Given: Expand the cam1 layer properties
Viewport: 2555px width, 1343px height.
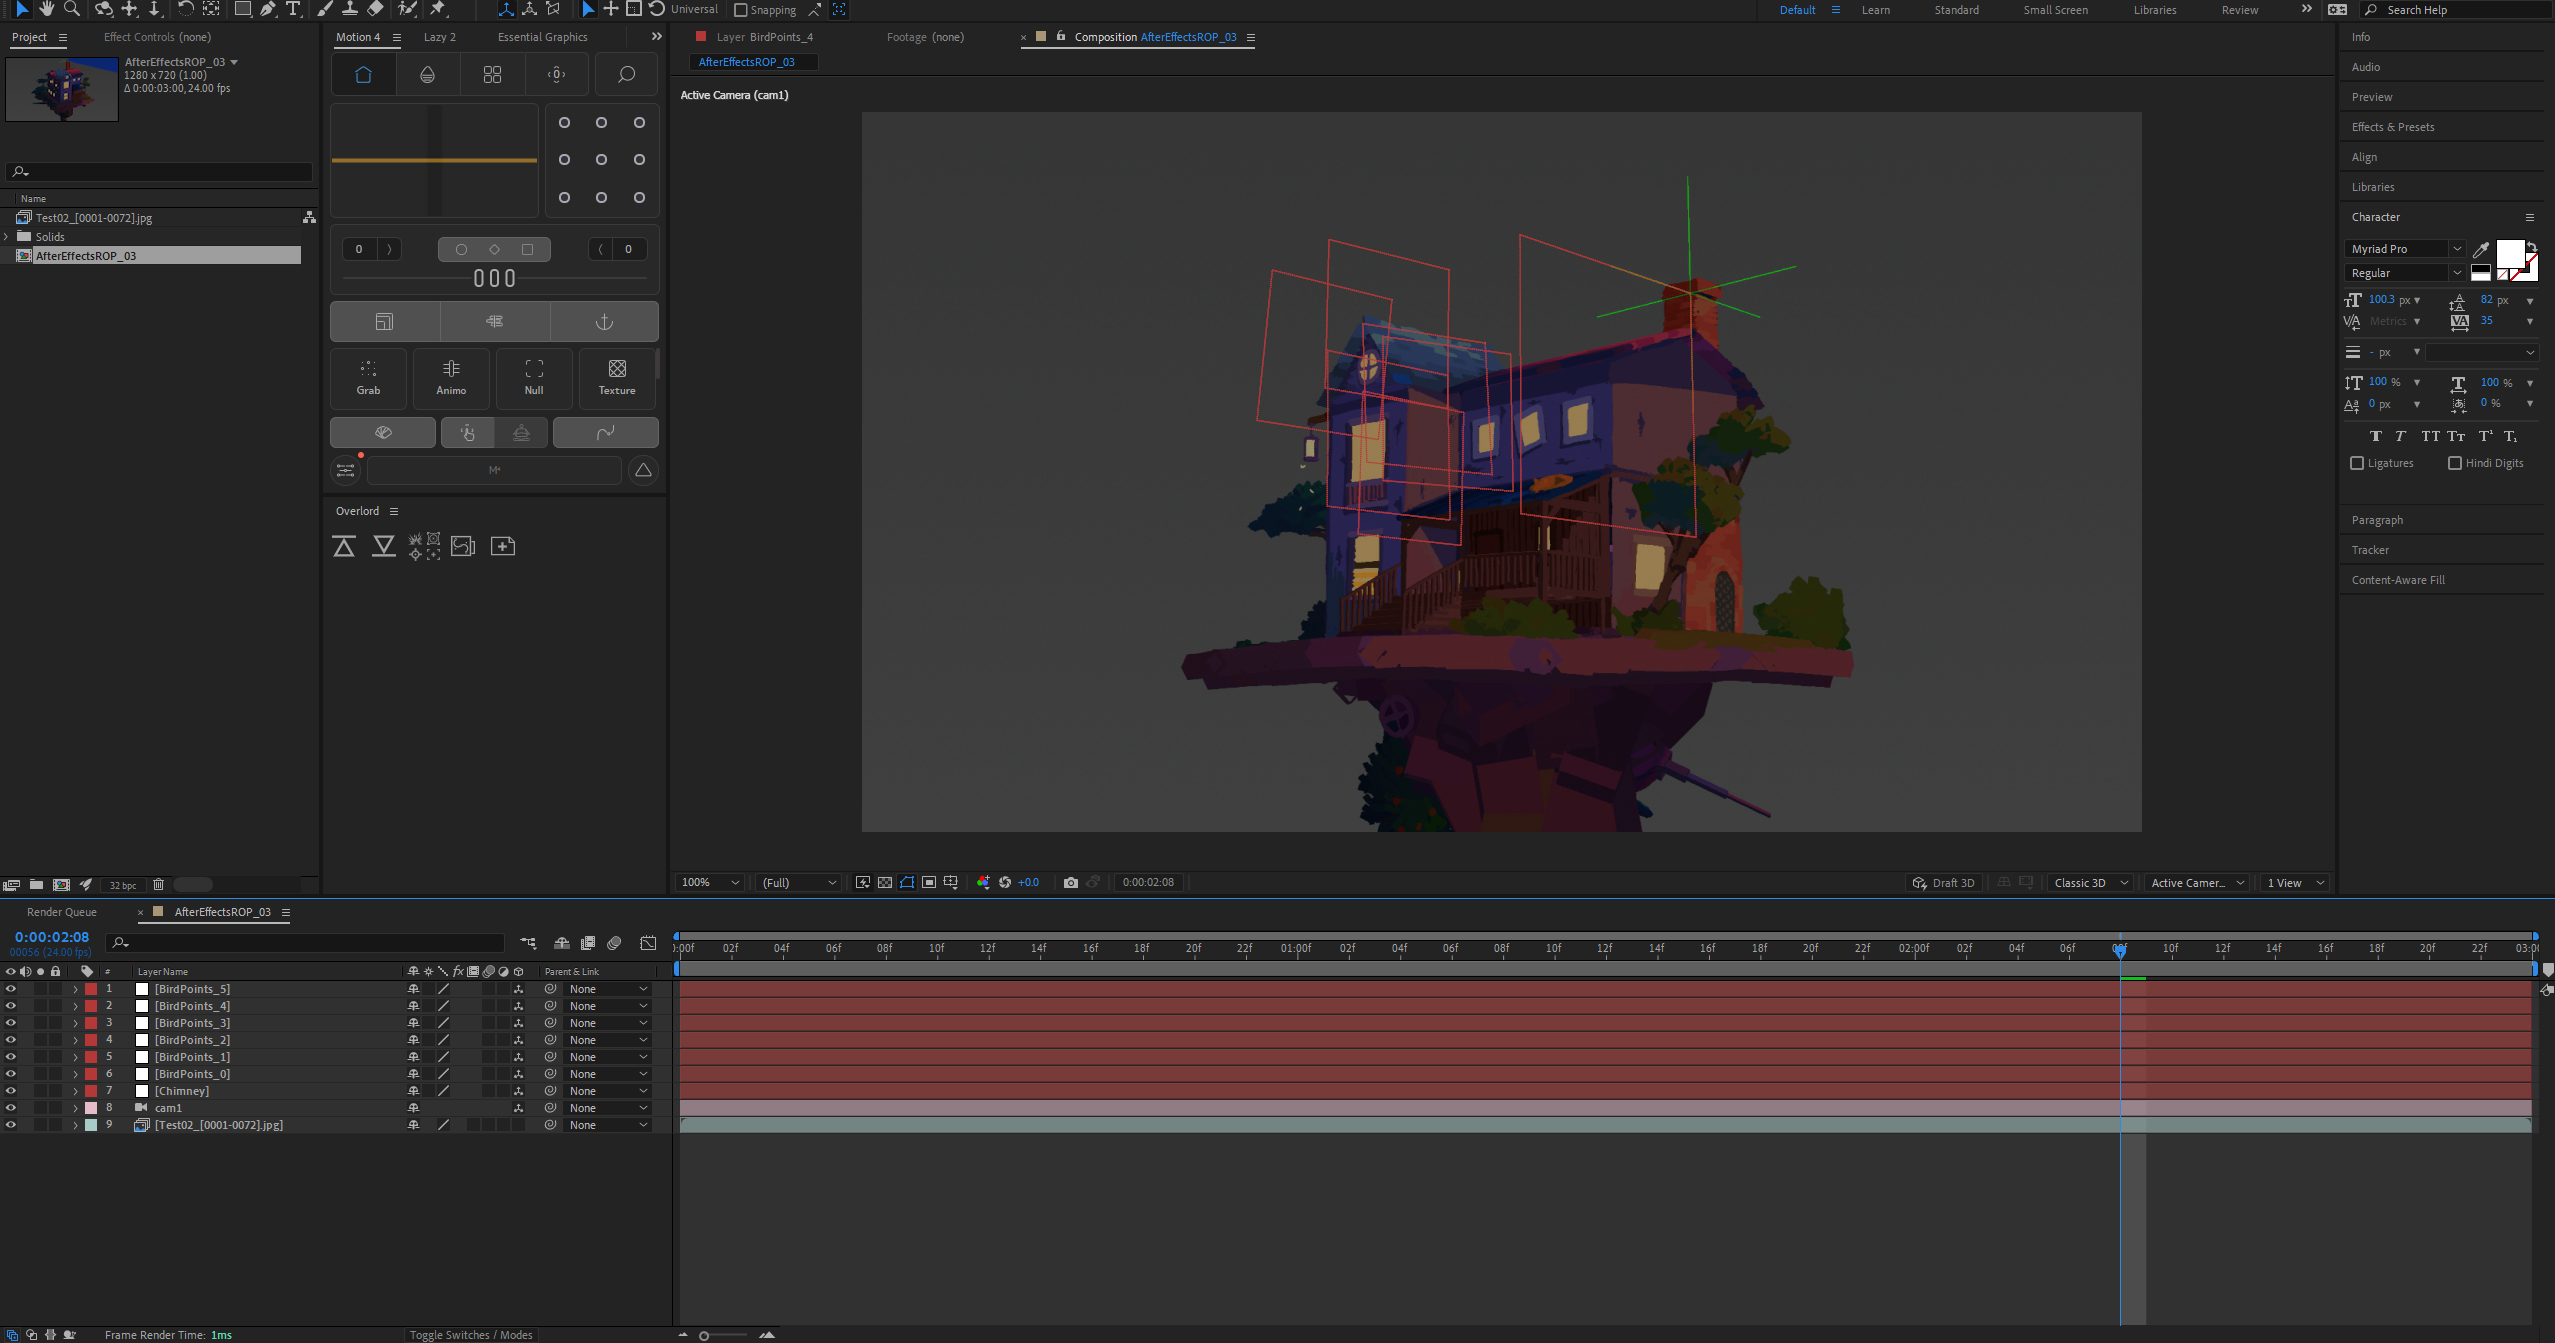Looking at the screenshot, I should (x=75, y=1108).
